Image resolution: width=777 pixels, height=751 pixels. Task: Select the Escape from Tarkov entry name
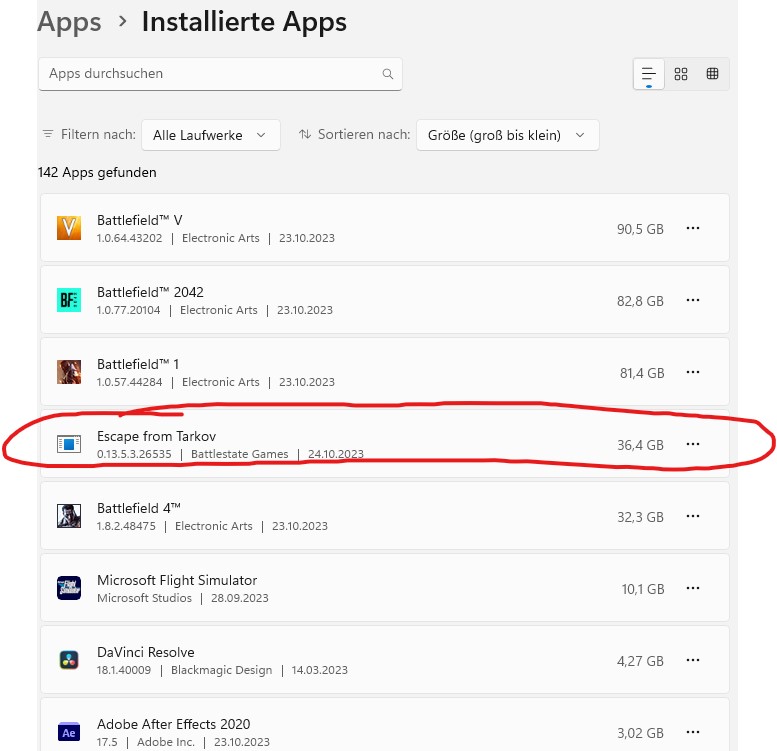(x=157, y=436)
